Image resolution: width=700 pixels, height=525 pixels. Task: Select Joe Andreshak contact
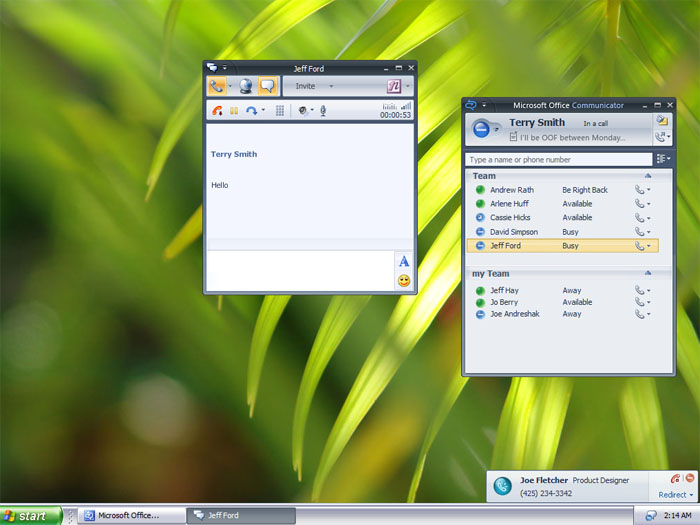(x=515, y=314)
